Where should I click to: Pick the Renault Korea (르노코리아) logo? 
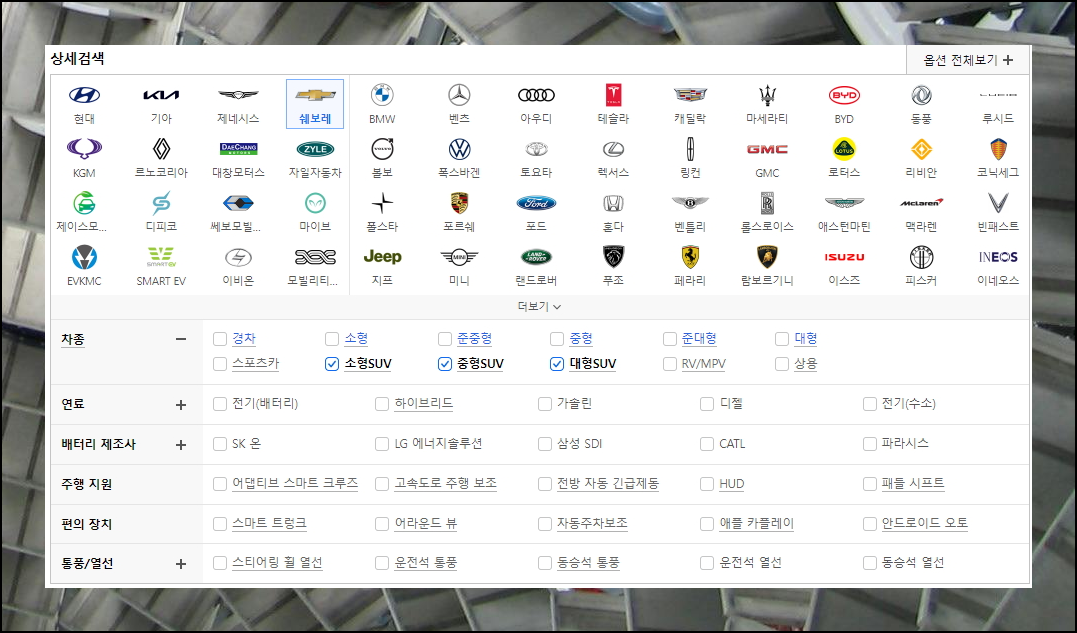point(161,148)
